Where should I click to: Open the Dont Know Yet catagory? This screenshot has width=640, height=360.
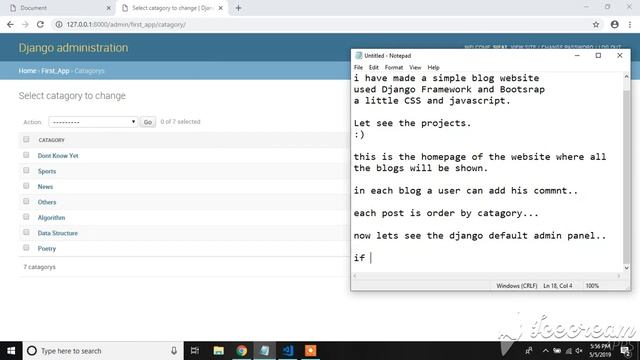coord(58,156)
